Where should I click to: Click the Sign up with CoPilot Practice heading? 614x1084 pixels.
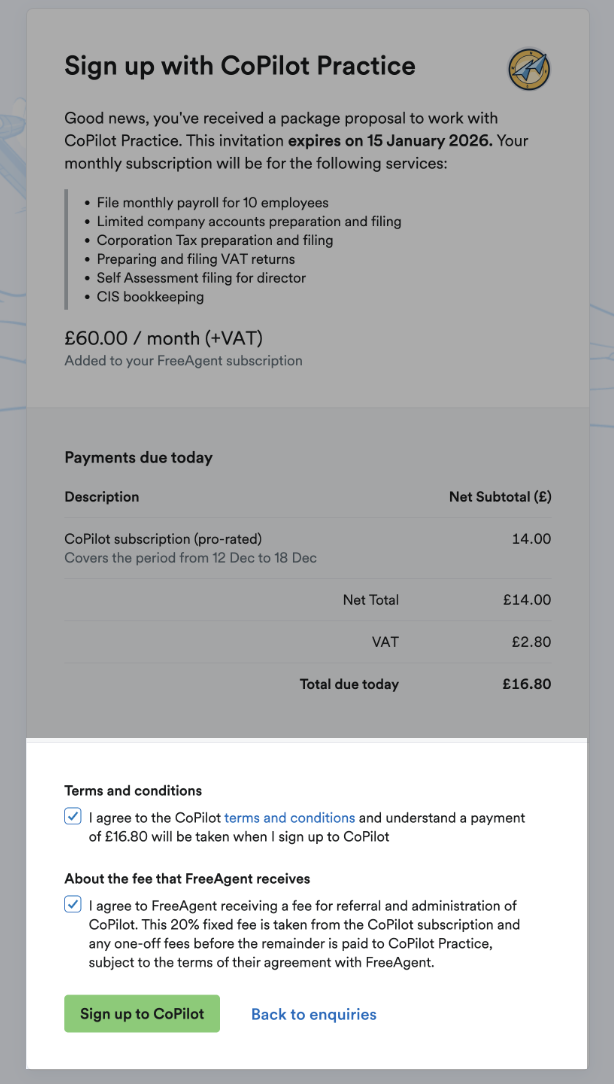pos(240,66)
